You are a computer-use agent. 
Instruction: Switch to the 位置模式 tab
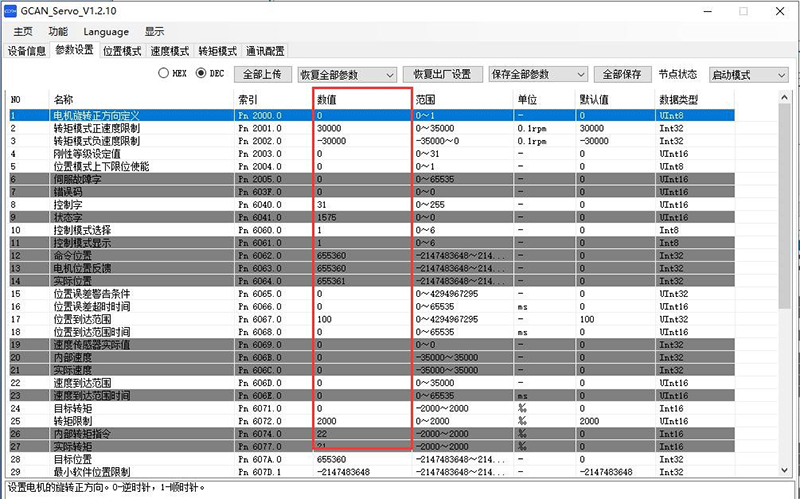point(122,51)
